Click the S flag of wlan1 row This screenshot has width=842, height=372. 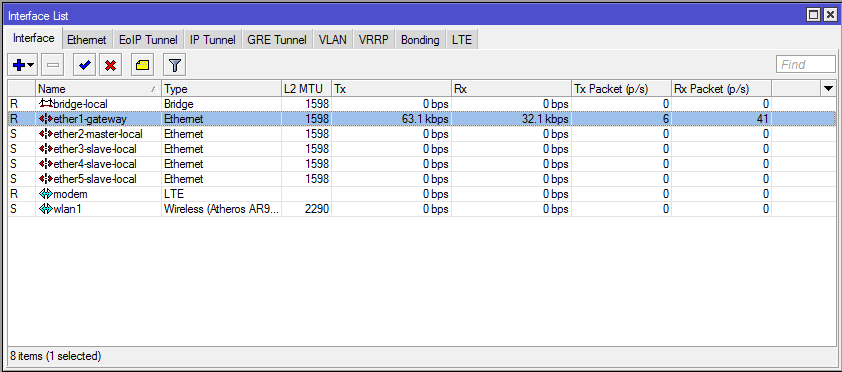pos(13,209)
